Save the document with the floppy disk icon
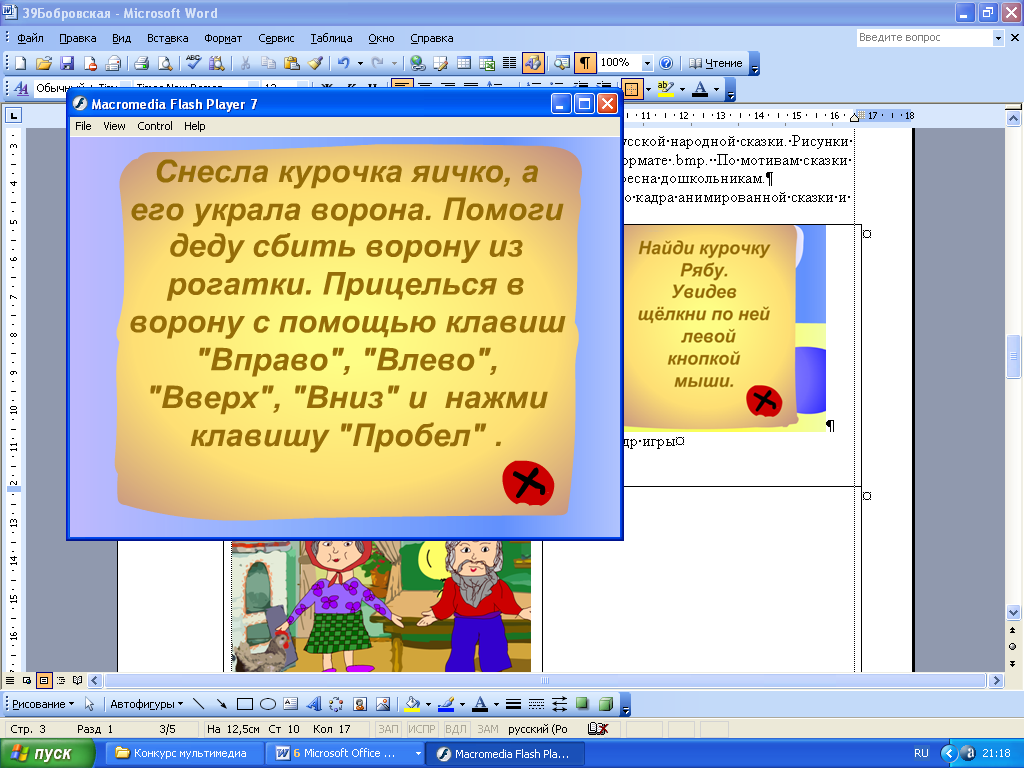 pyautogui.click(x=67, y=63)
